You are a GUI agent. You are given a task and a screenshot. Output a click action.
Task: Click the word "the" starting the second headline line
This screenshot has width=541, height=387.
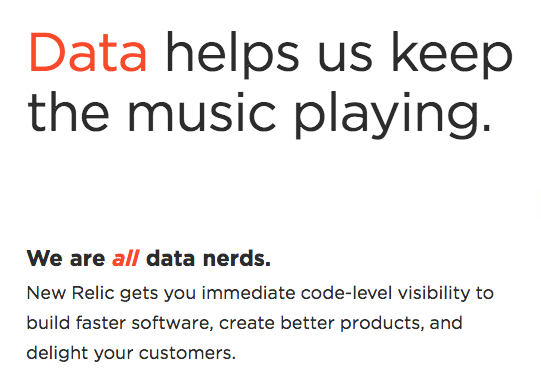click(x=68, y=112)
